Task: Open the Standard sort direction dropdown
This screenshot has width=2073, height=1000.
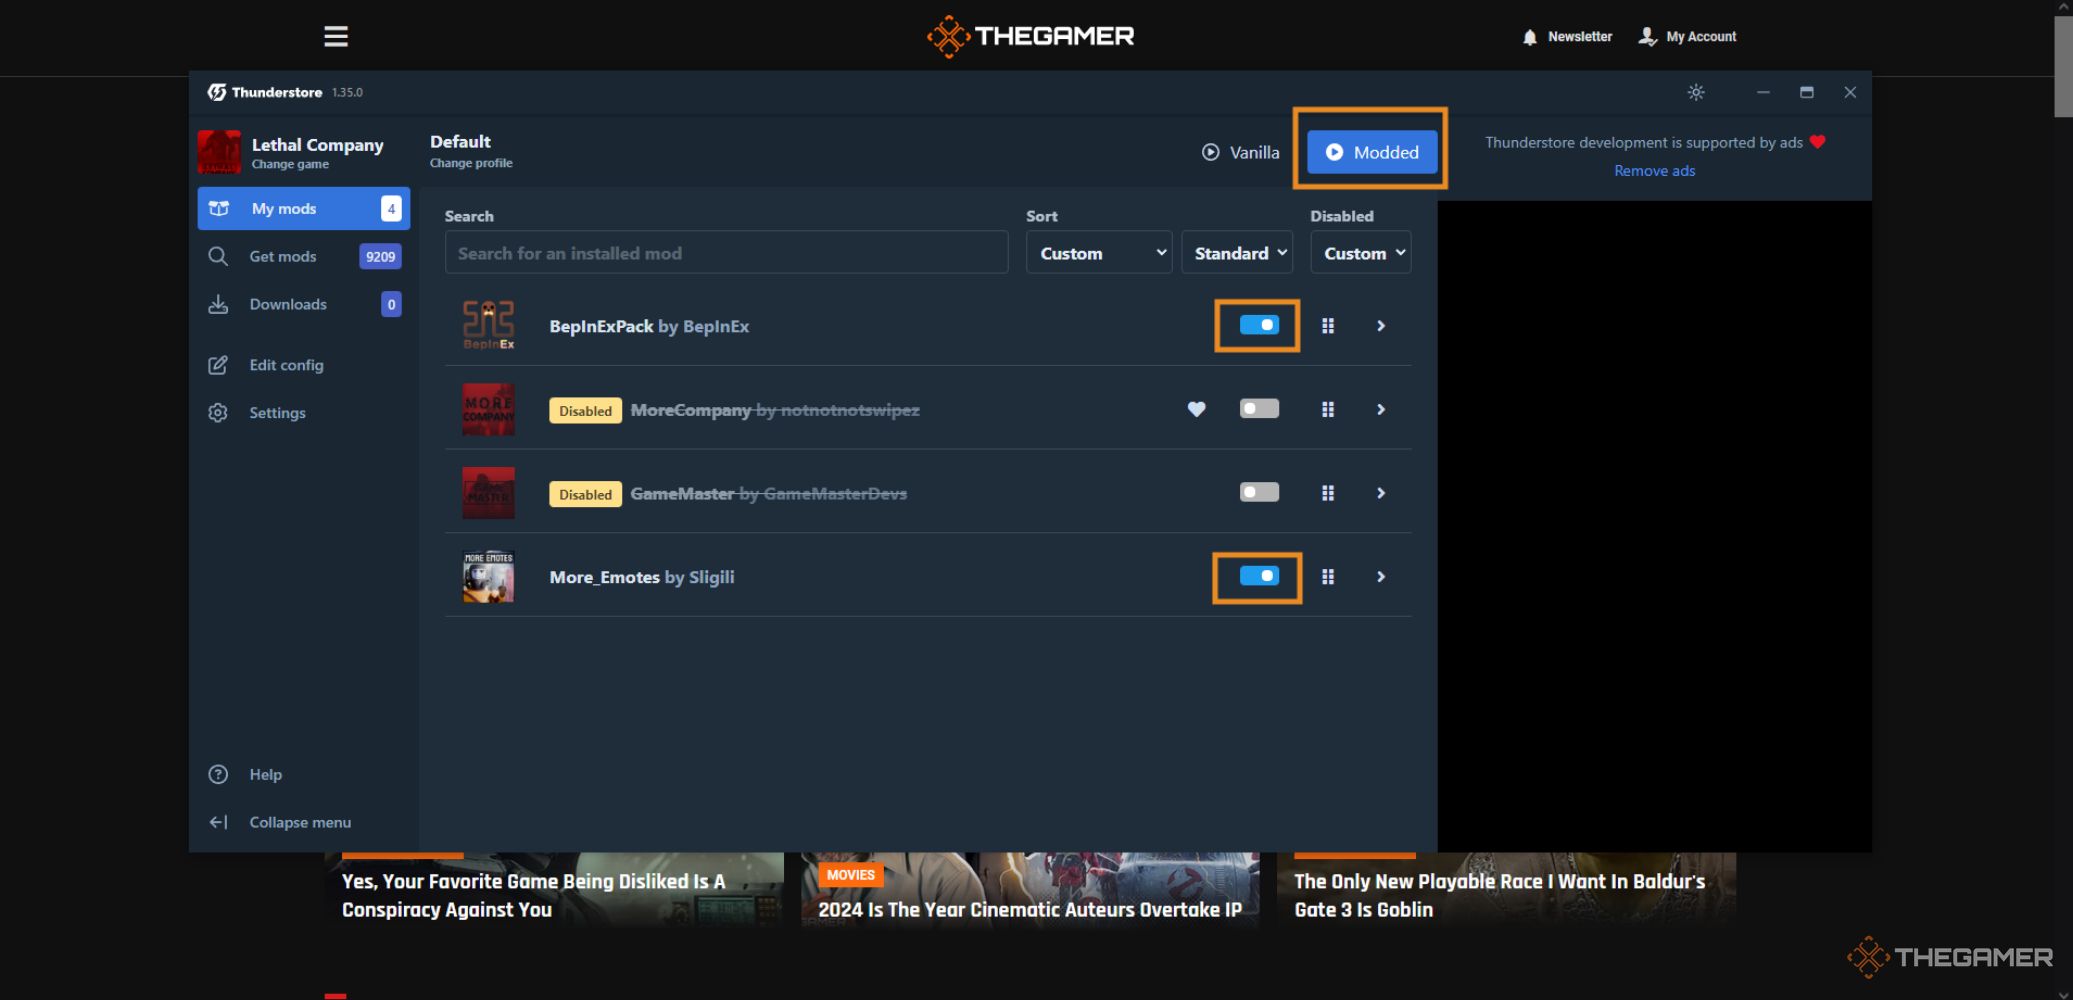Action: click(x=1237, y=253)
